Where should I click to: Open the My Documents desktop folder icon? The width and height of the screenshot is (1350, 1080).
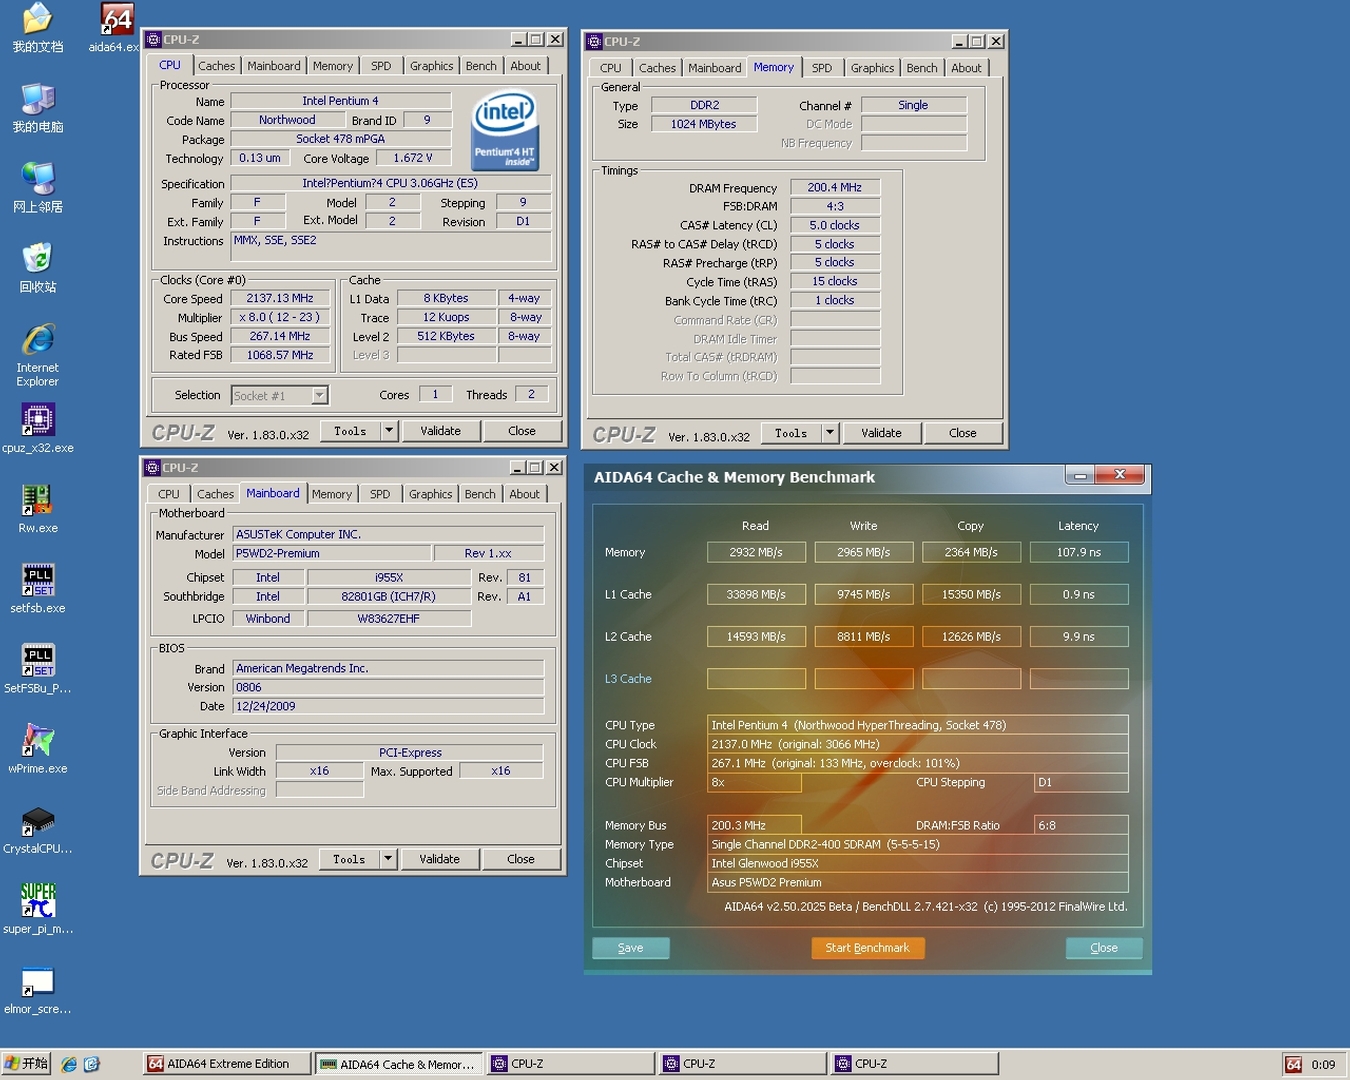coord(37,27)
